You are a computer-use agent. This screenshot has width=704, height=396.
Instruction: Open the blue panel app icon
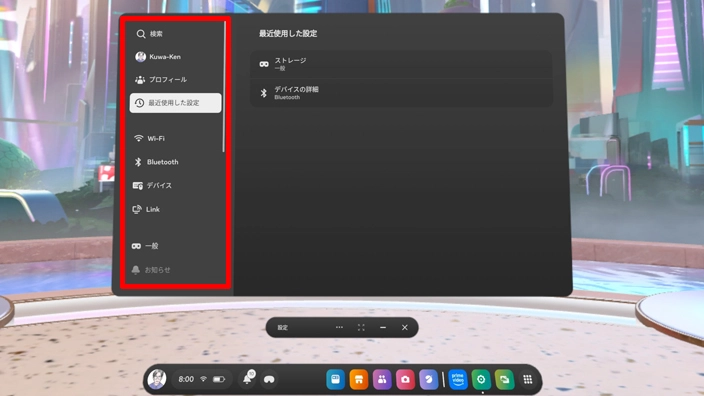(335, 379)
